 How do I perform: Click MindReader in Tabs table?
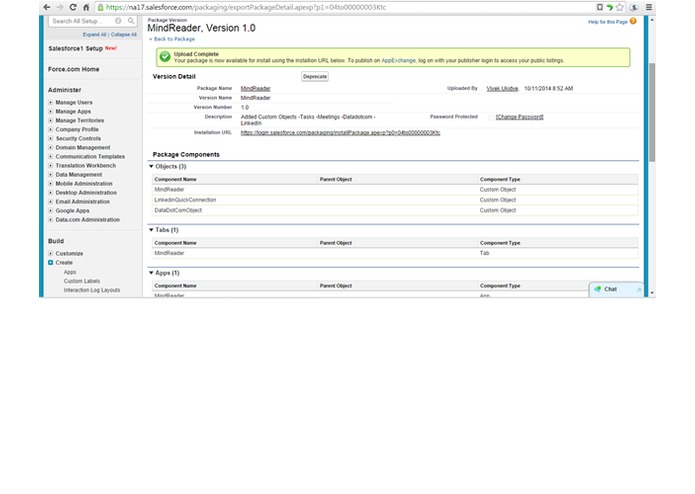169,253
